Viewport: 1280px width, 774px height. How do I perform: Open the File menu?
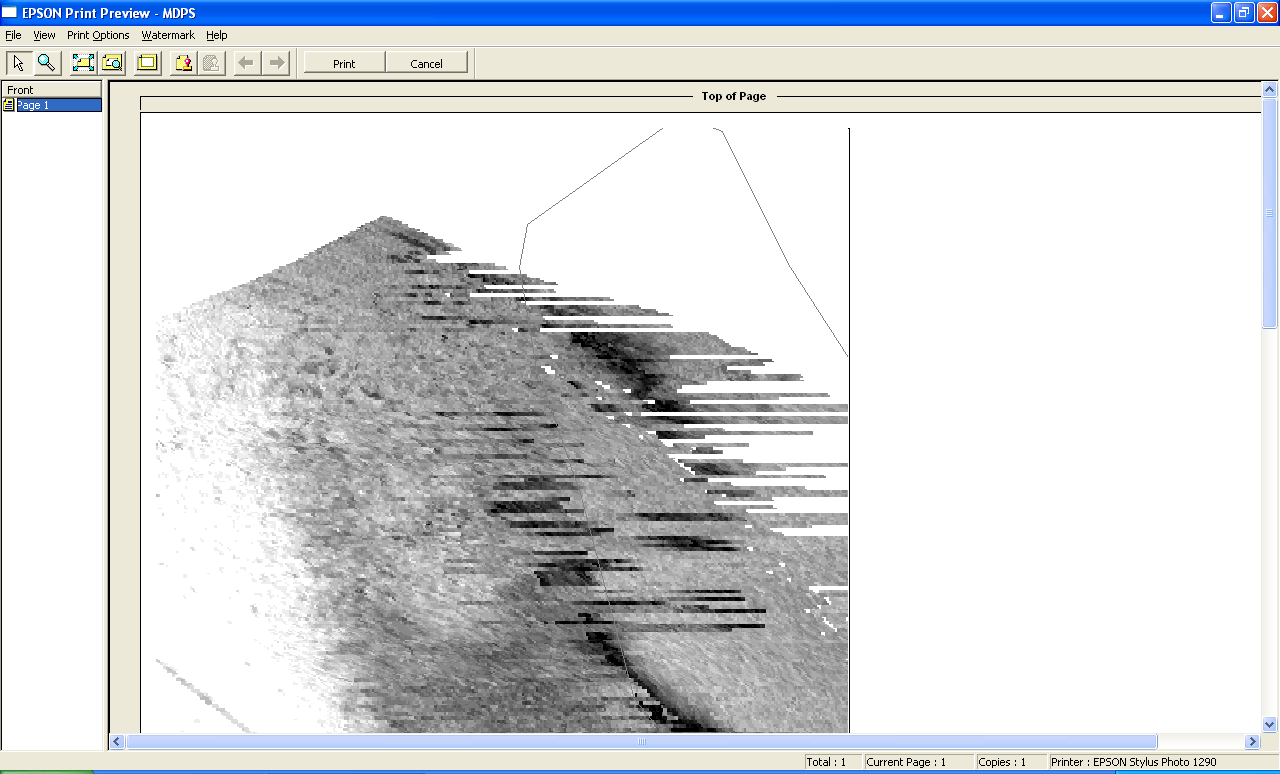pos(13,35)
